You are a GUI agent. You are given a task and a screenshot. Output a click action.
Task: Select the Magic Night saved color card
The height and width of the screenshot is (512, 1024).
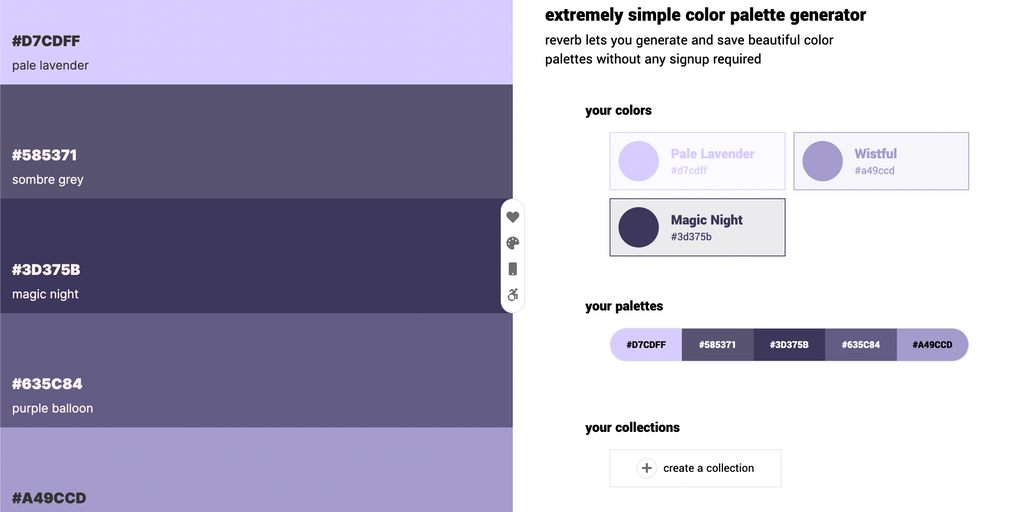697,227
